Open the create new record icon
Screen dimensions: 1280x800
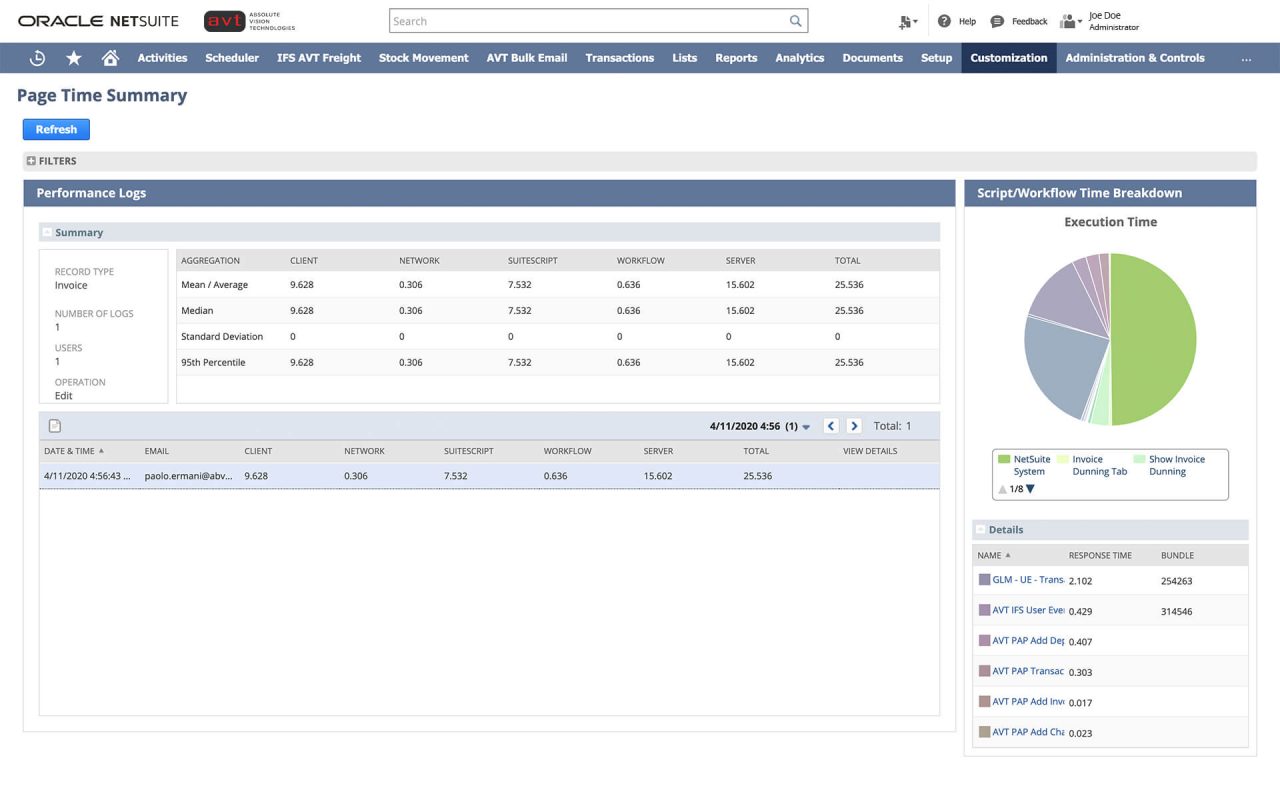(x=905, y=20)
